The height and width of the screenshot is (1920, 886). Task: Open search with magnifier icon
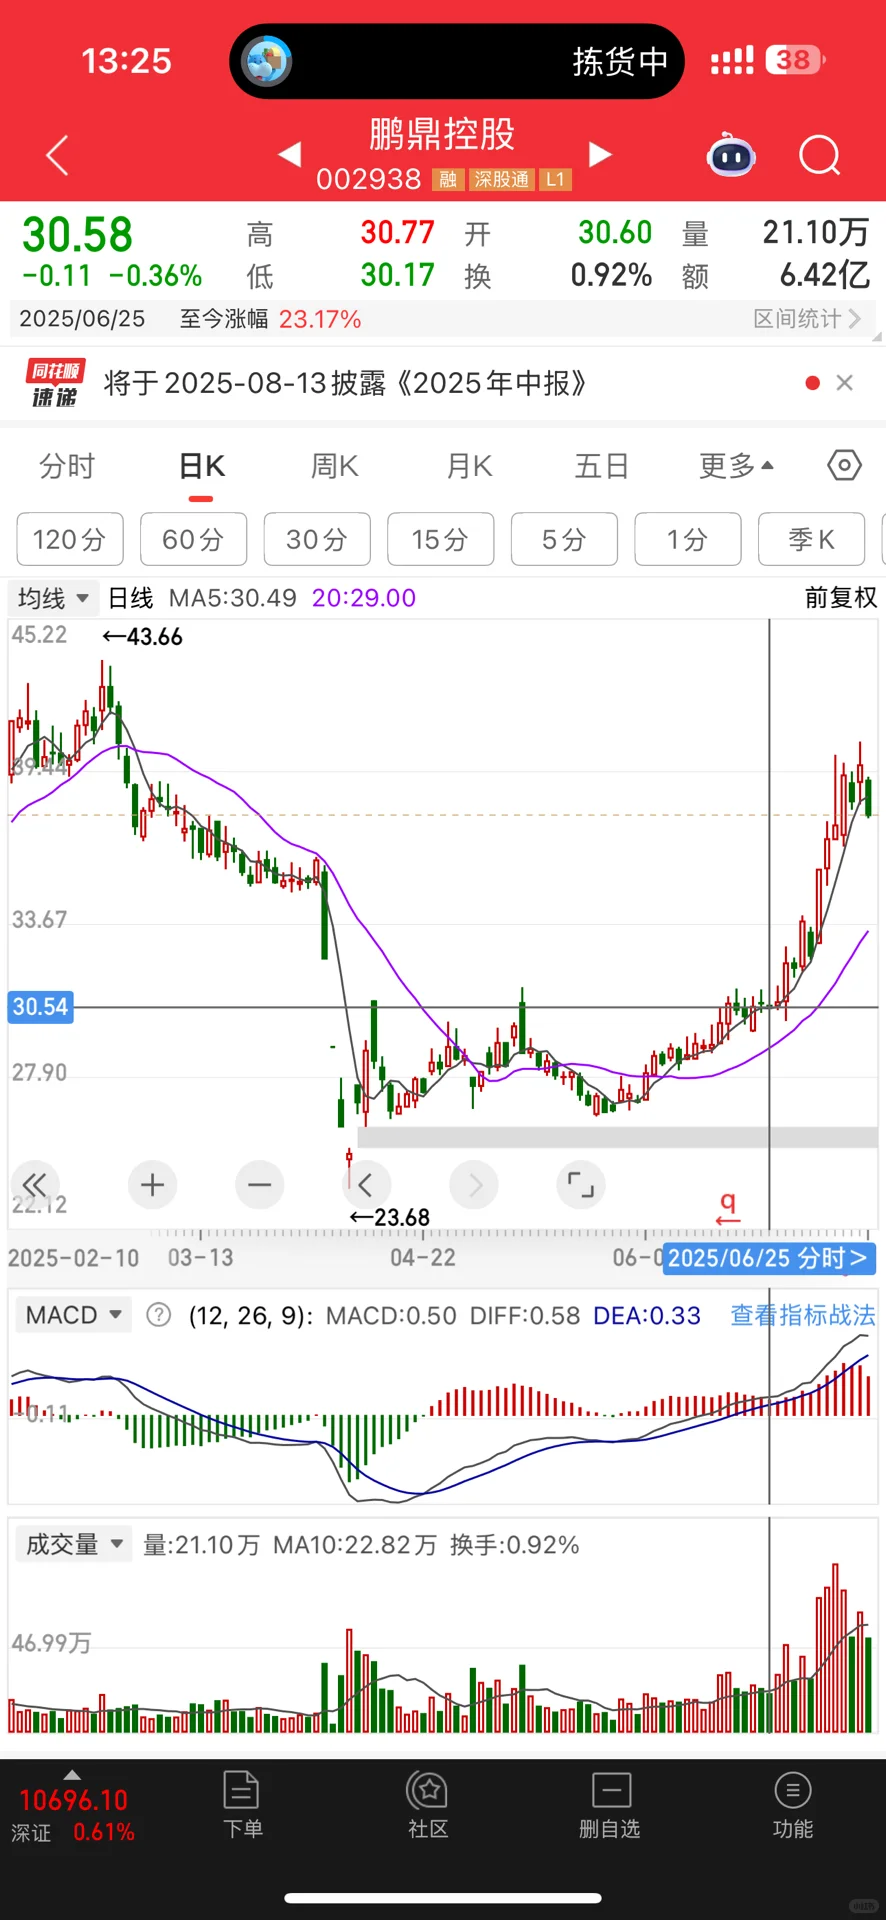(x=820, y=155)
